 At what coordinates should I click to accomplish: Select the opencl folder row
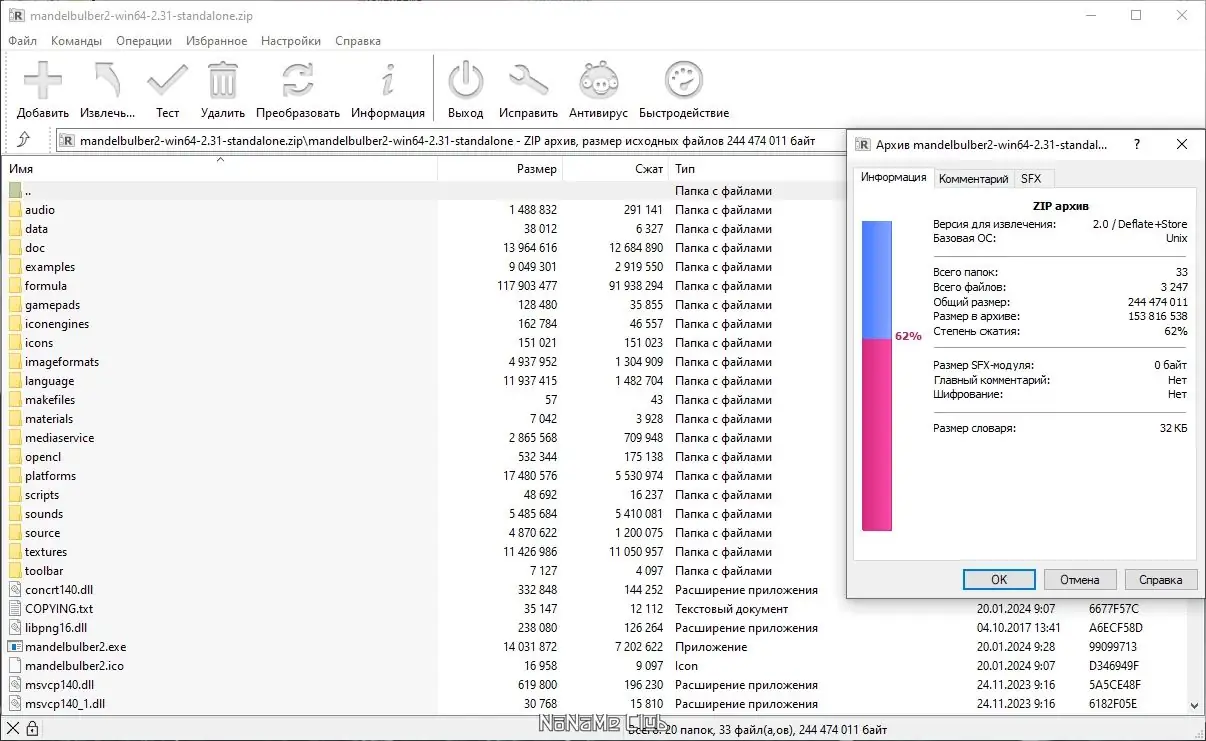pyautogui.click(x=425, y=457)
